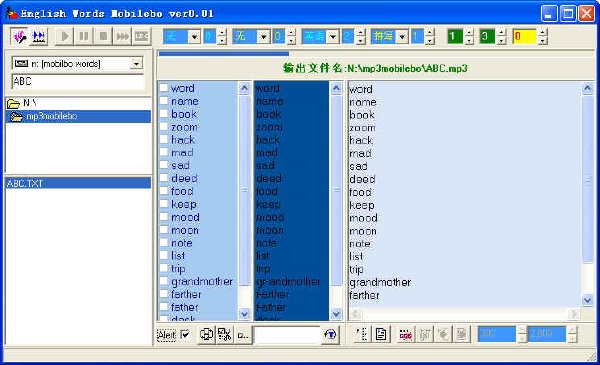Click 'grandmother' in the right text pane
The height and width of the screenshot is (365, 600).
[x=380, y=282]
